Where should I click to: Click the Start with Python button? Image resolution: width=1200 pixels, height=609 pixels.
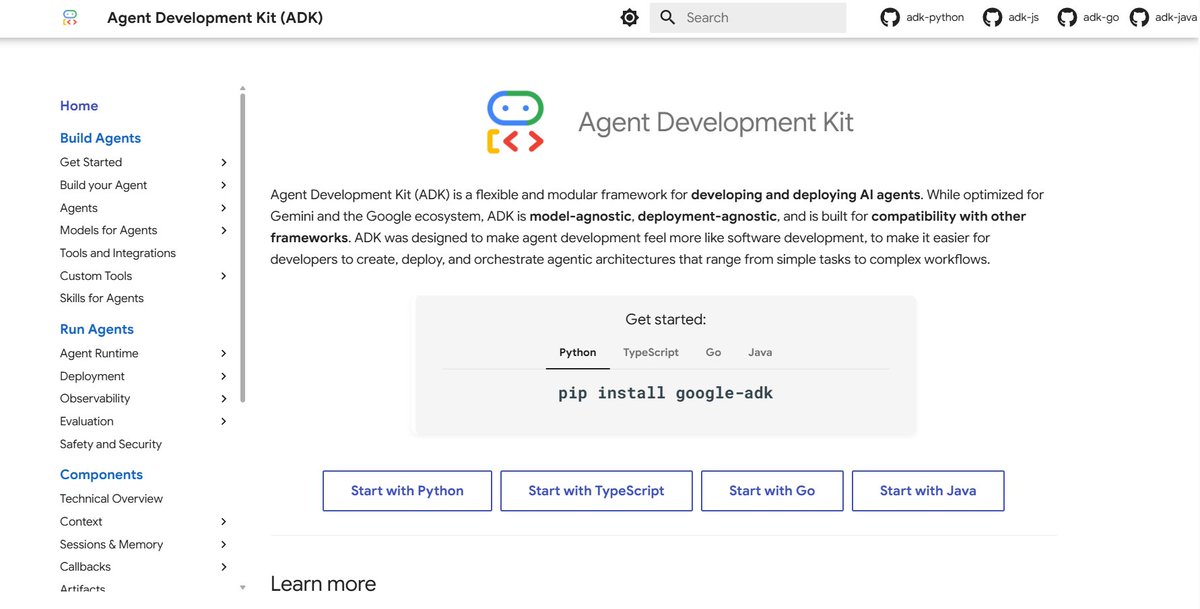point(407,491)
